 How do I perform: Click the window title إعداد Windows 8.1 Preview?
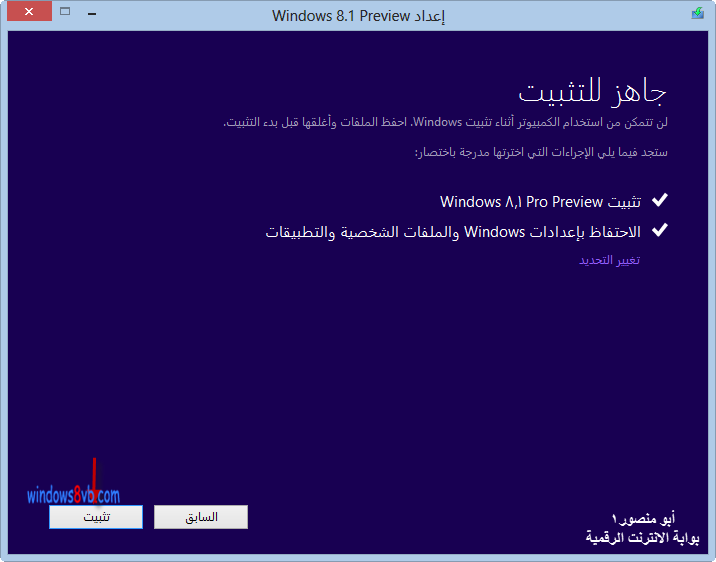point(358,16)
